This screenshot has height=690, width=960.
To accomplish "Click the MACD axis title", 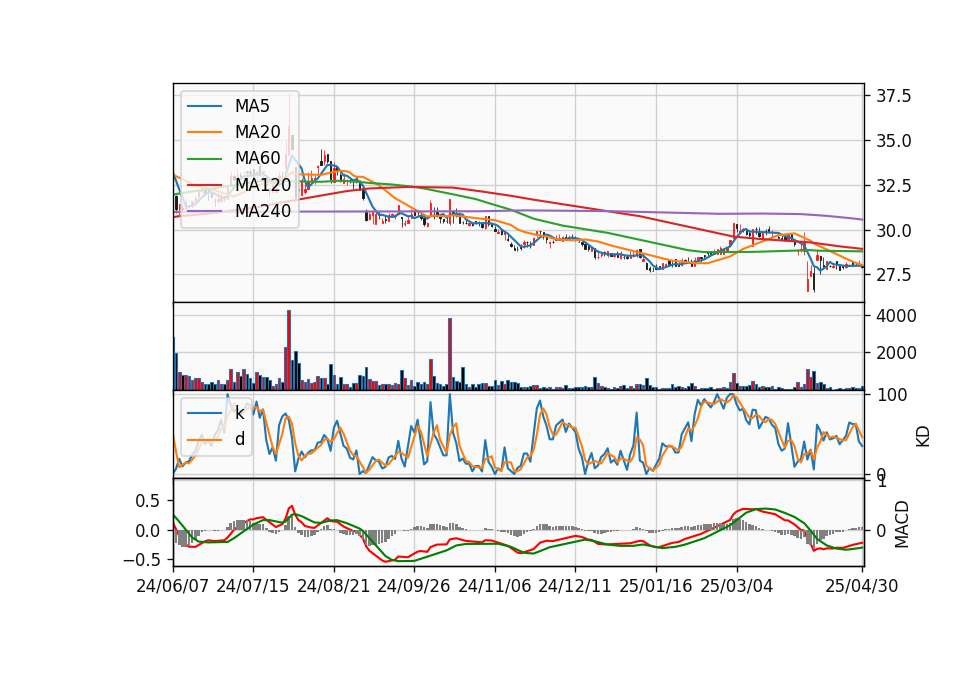I will click(x=901, y=525).
